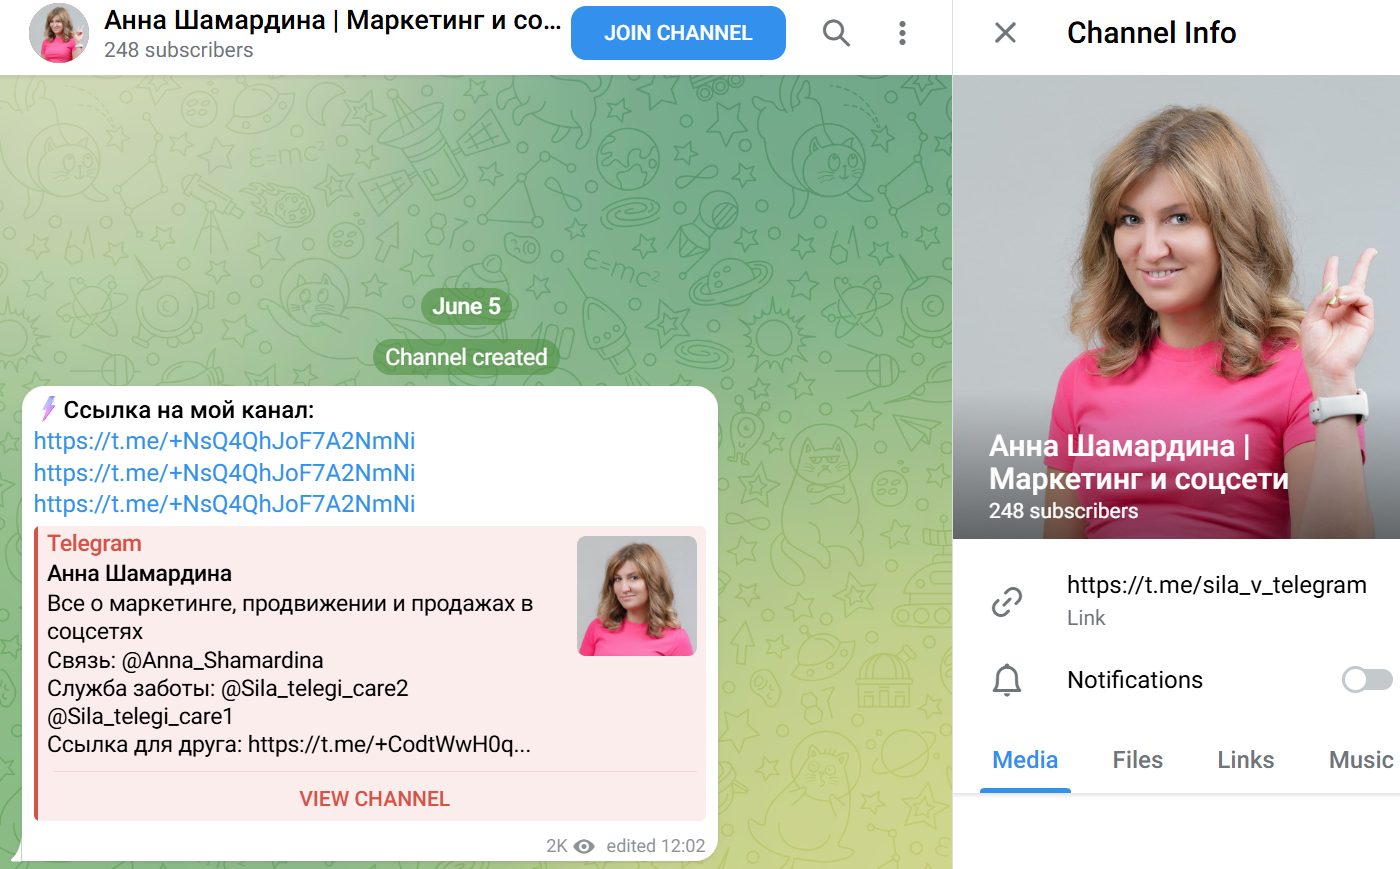Toggle the Notifications switch

(x=1367, y=680)
